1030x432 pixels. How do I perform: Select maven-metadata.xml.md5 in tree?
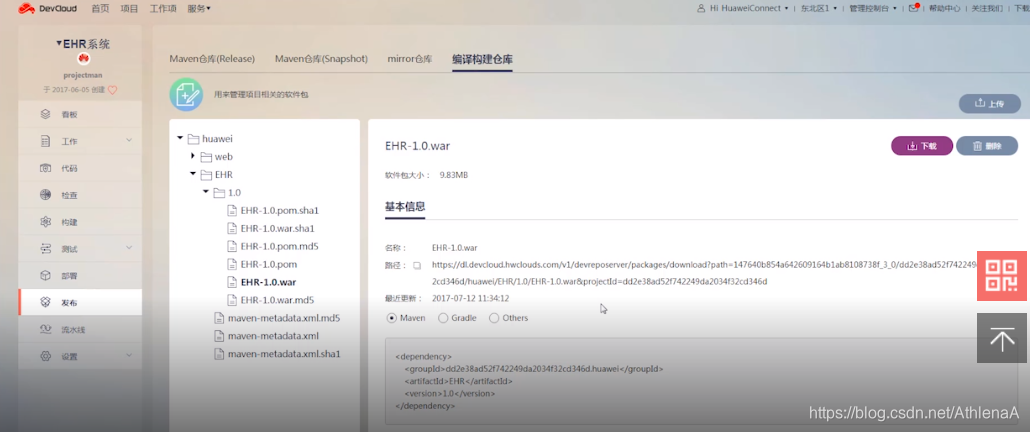click(x=284, y=318)
